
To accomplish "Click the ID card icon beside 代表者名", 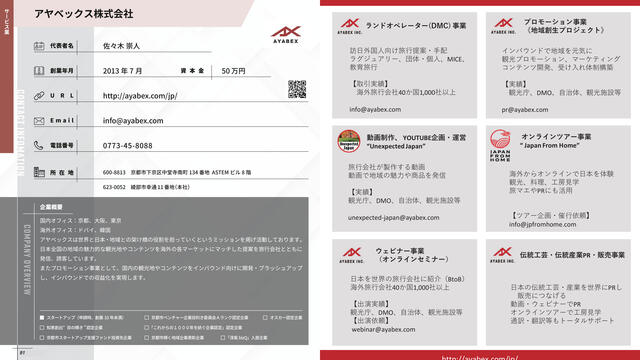I will point(39,46).
